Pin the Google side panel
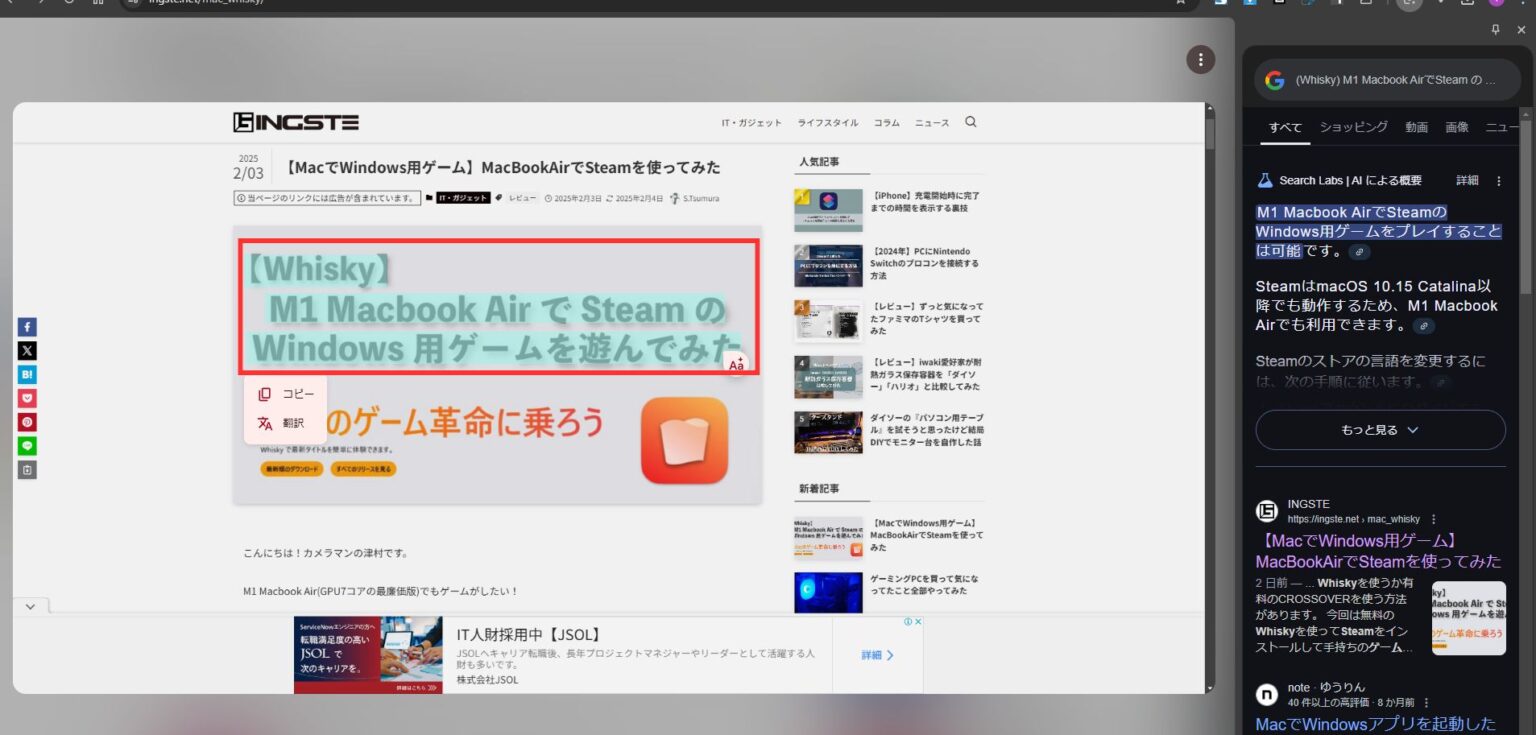Screen dimensions: 1536x735 click(1494, 29)
